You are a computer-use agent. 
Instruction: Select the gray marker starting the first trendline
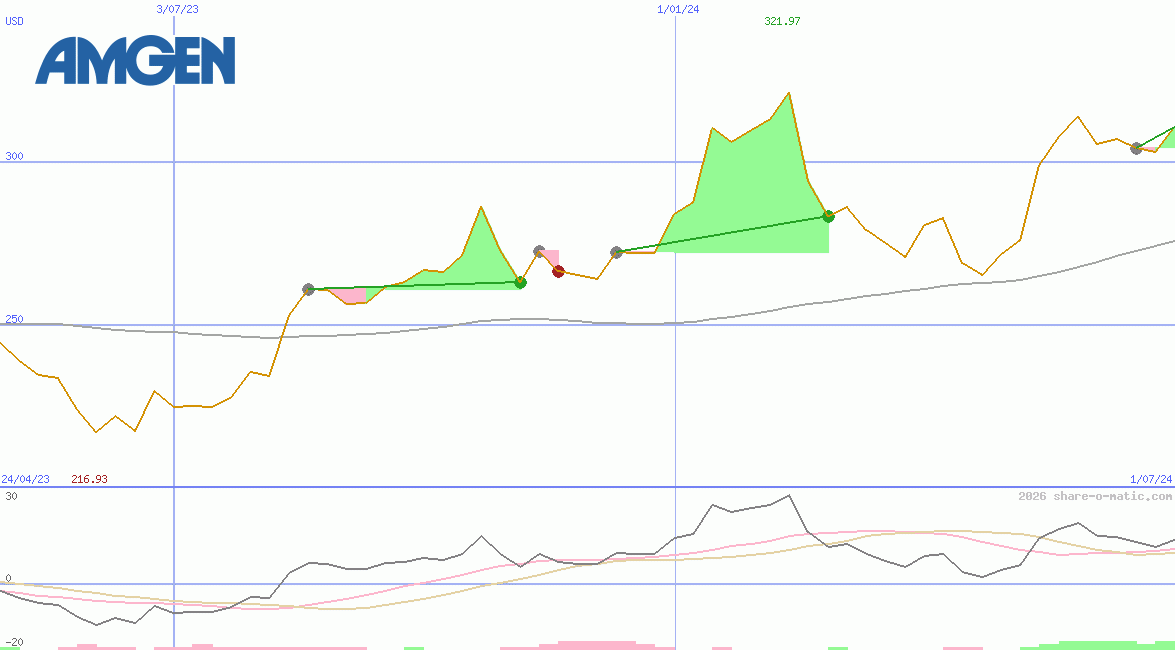tap(309, 288)
